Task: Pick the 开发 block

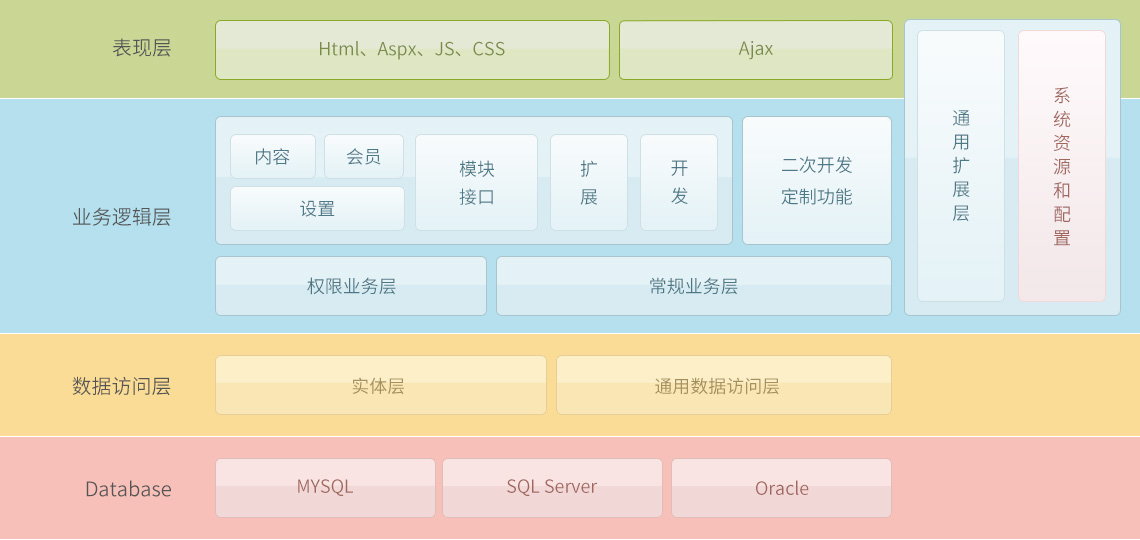Action: coord(679,183)
